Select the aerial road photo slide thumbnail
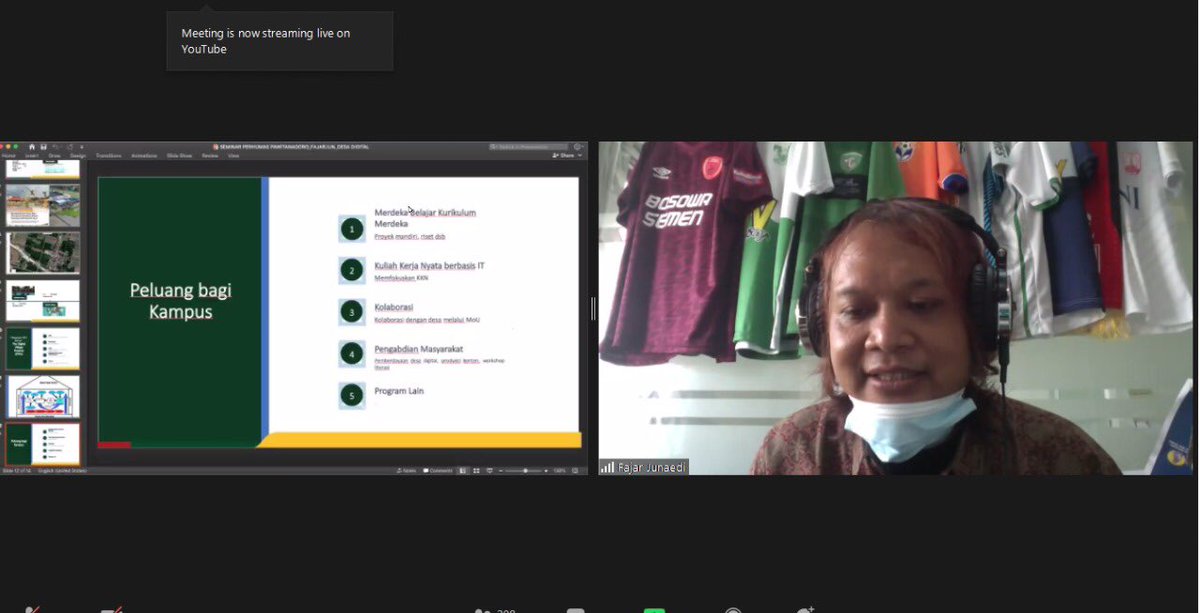Screen dimensions: 1200x613 (x=43, y=205)
